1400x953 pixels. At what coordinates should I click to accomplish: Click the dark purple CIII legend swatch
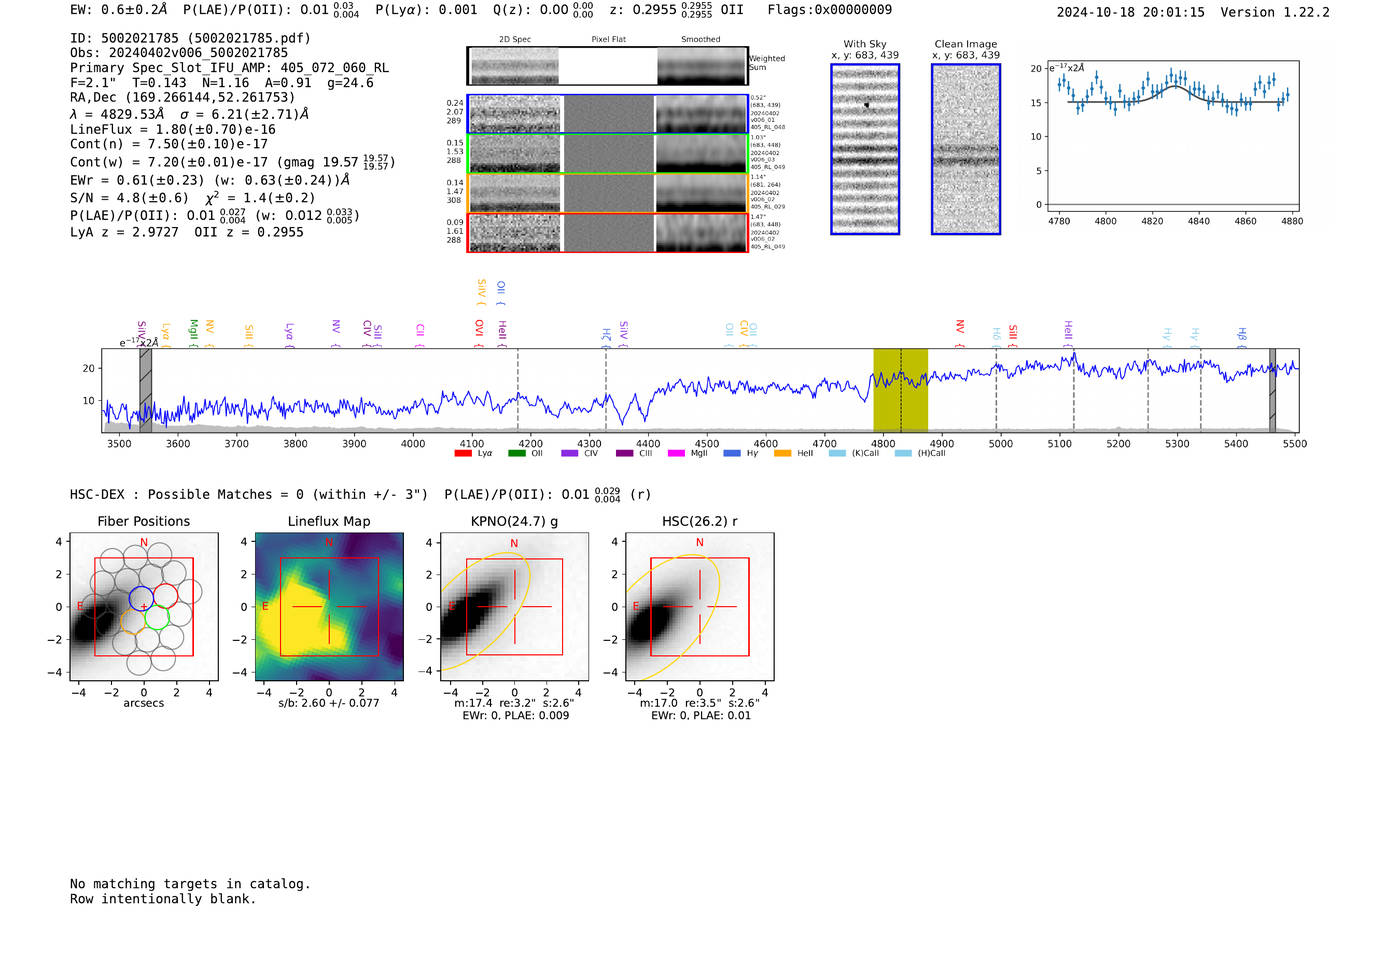[x=624, y=453]
